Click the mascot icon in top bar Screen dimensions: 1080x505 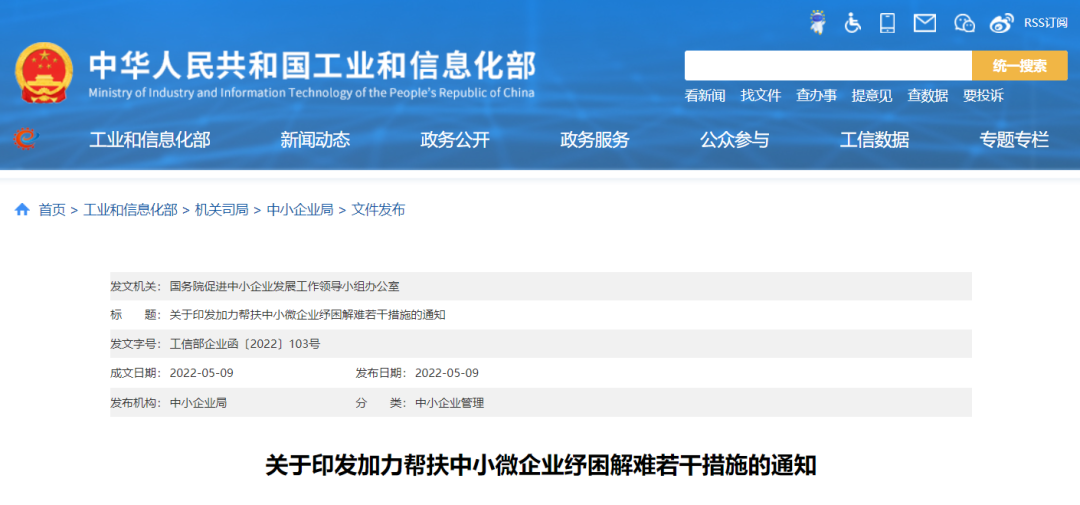pos(818,23)
